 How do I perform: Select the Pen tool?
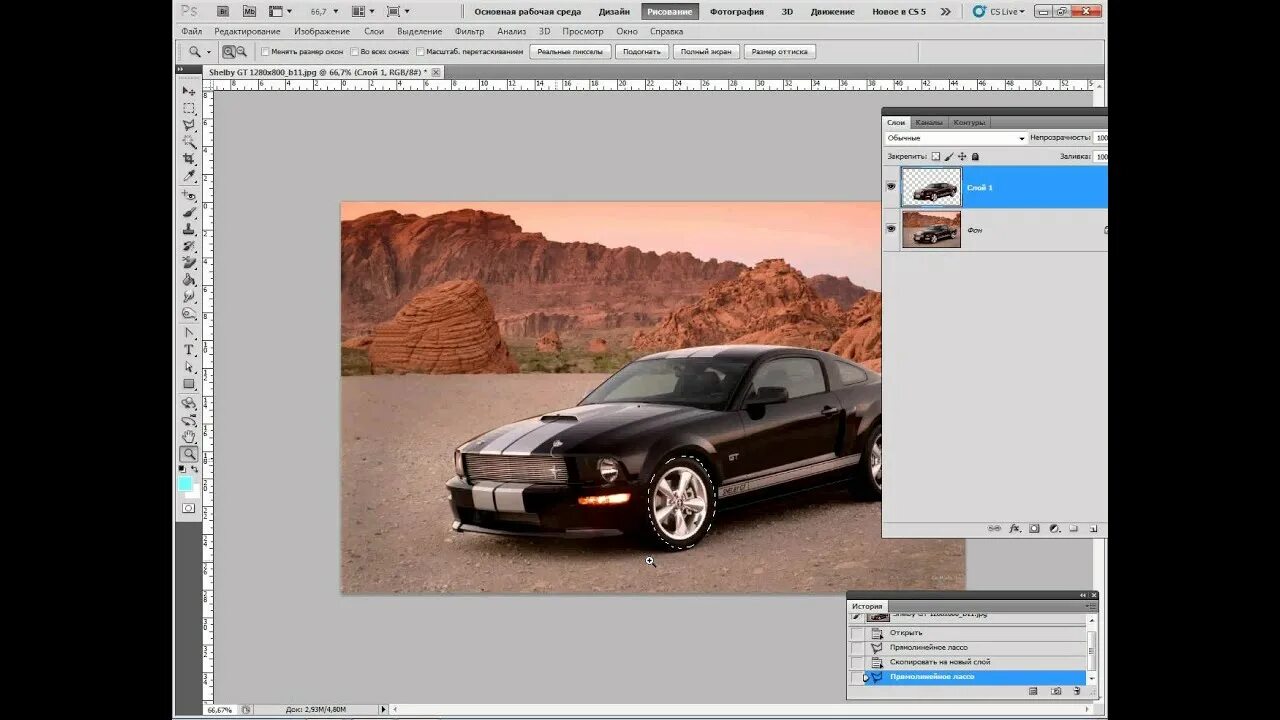(189, 333)
